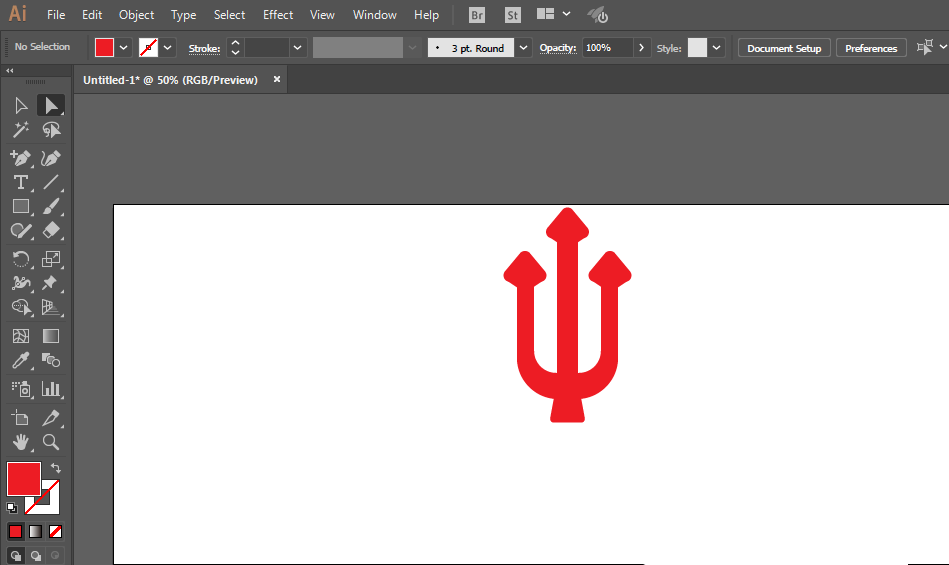
Task: Select the Line Segment tool
Action: [51, 182]
